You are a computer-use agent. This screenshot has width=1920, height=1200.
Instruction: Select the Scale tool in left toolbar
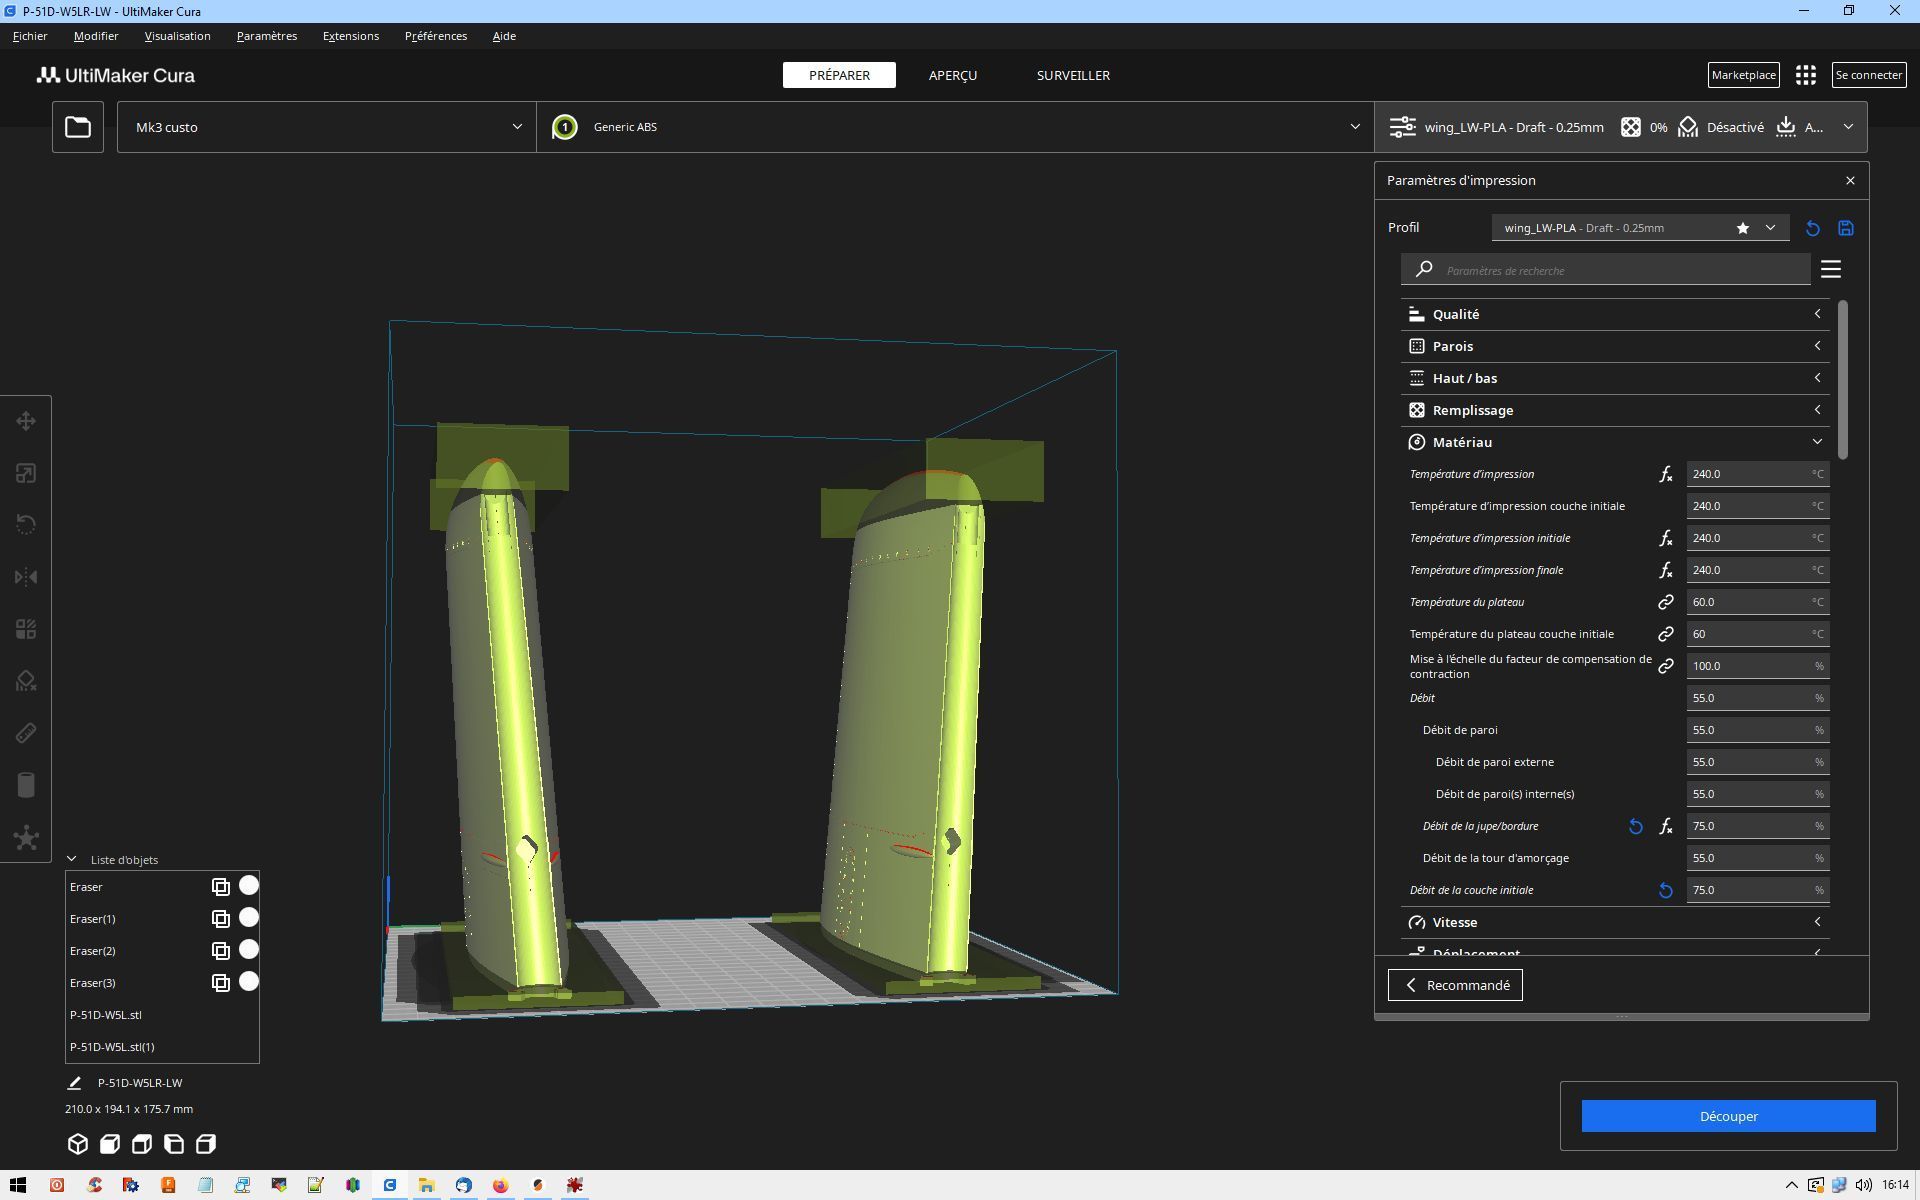[x=26, y=473]
